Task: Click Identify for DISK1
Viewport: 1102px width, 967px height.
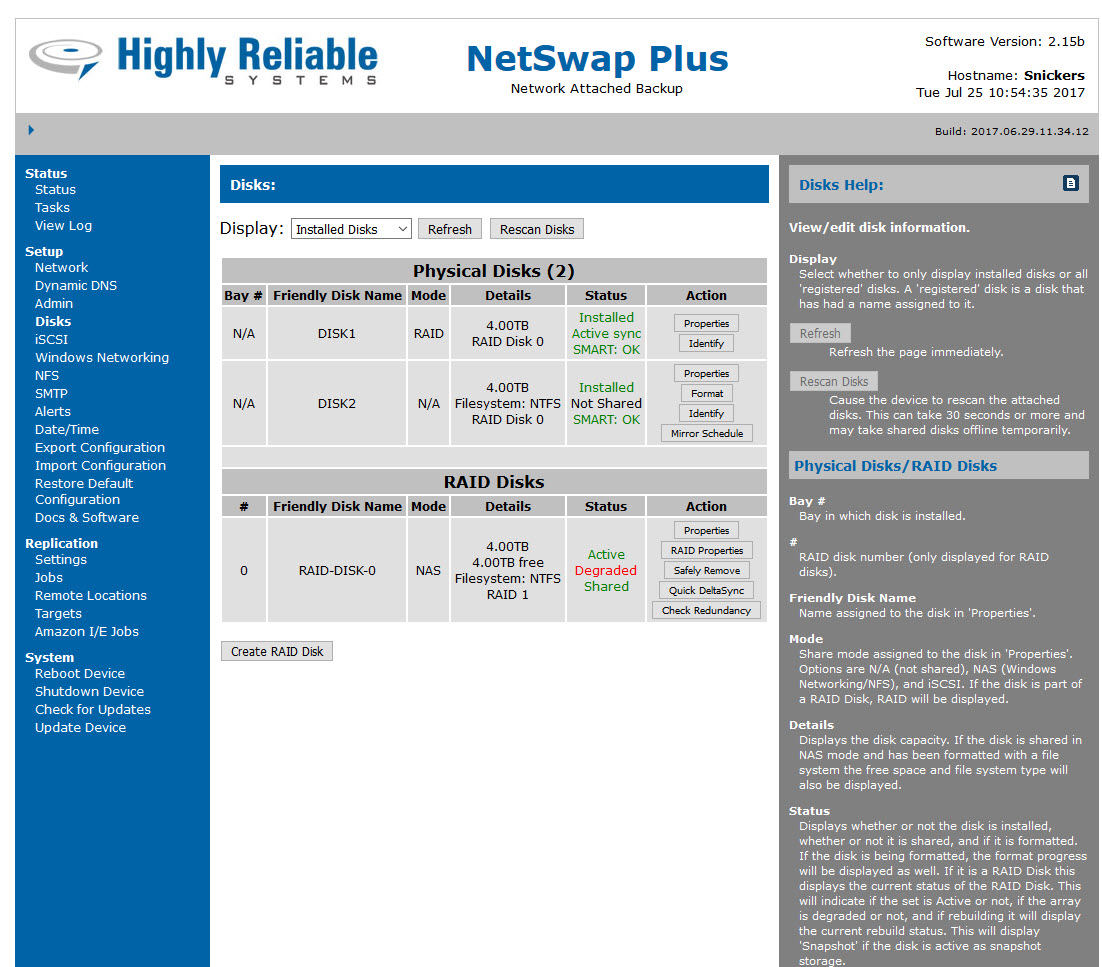Action: [706, 343]
